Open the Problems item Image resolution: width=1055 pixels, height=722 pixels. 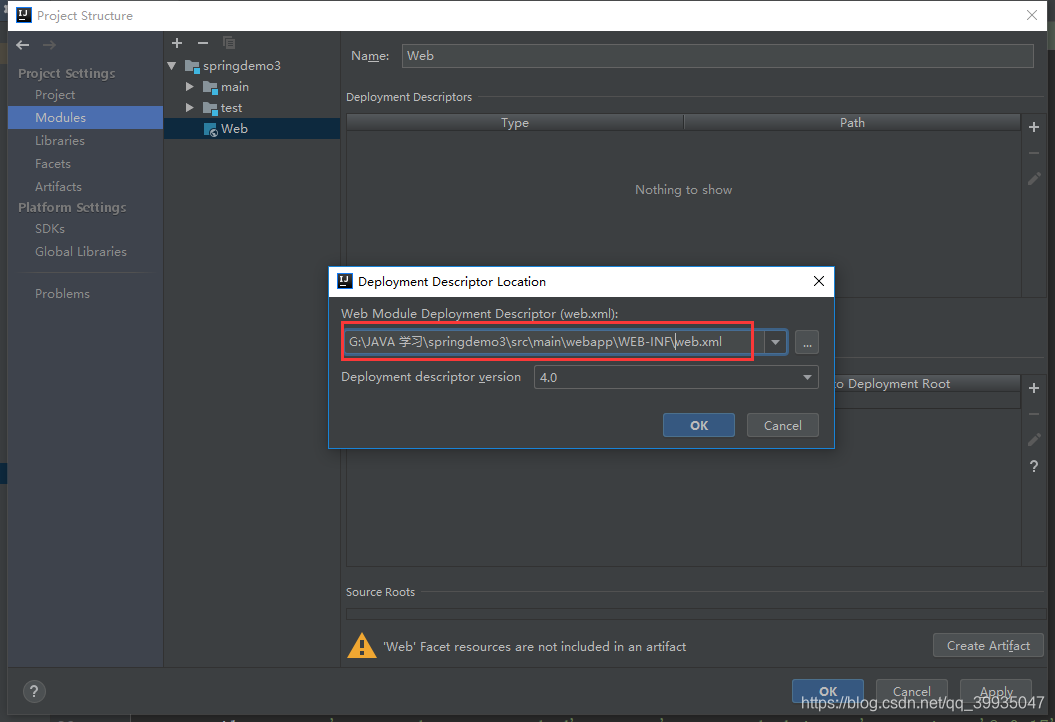(62, 294)
